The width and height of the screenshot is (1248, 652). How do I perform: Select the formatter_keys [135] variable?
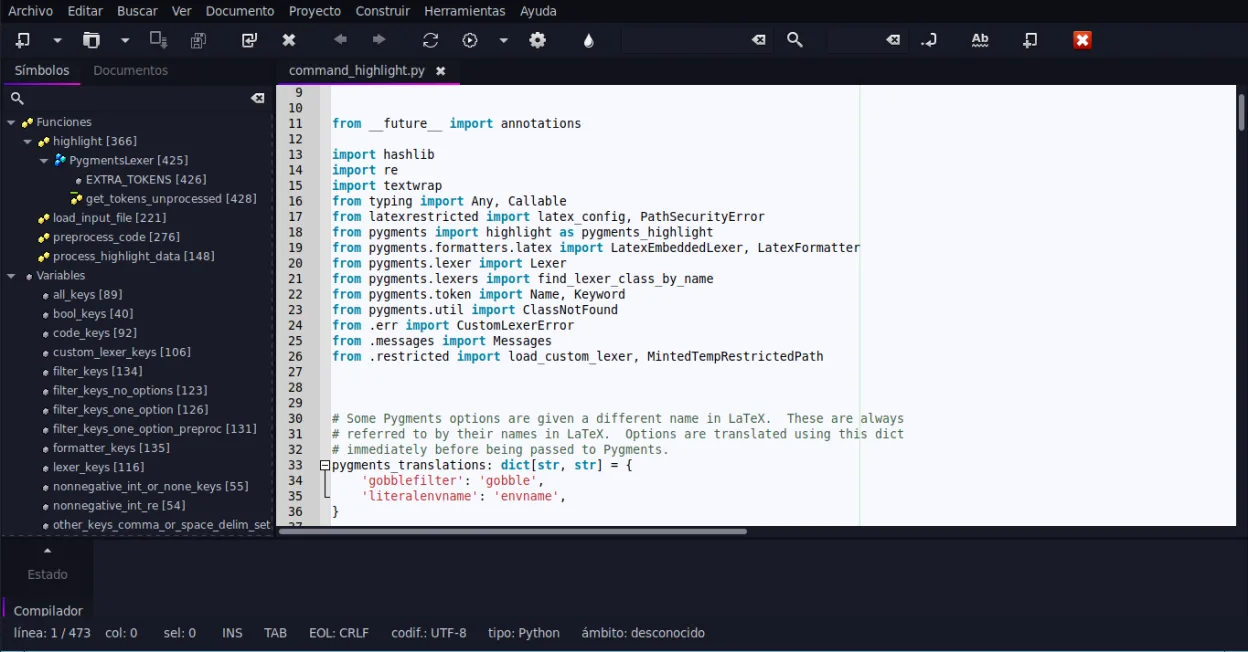coord(111,448)
